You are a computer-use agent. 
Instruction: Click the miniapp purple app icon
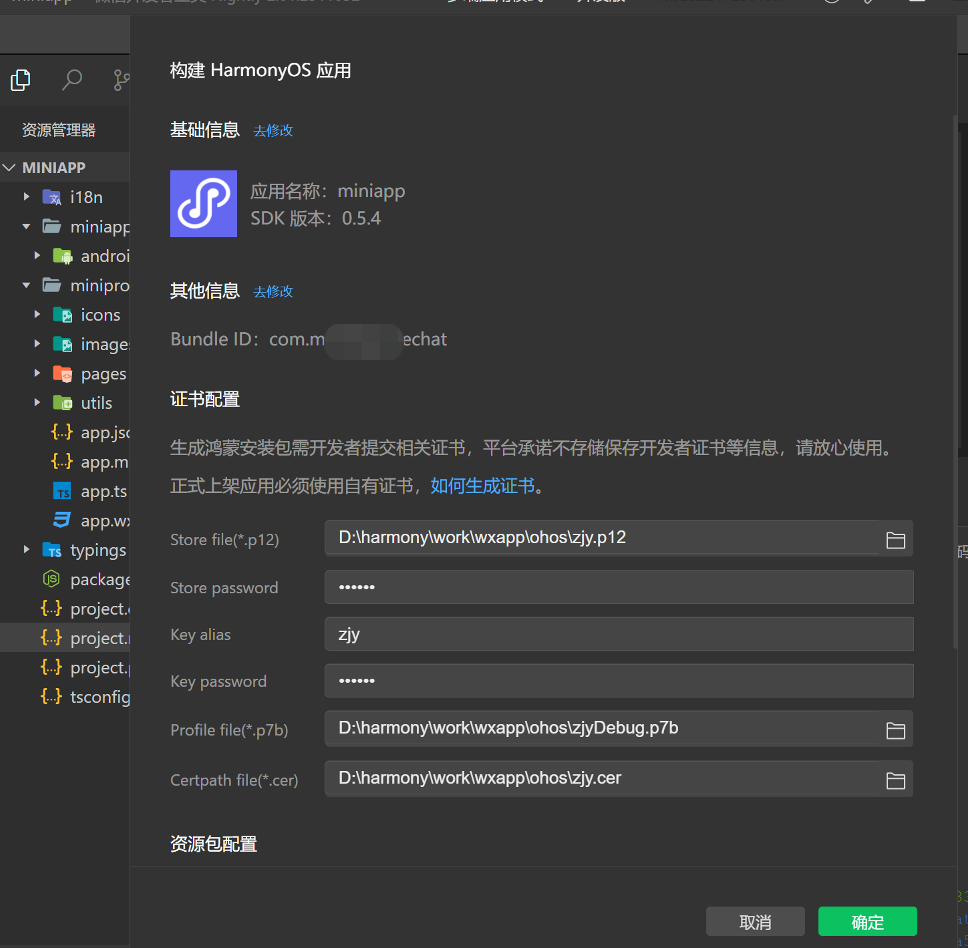[203, 203]
